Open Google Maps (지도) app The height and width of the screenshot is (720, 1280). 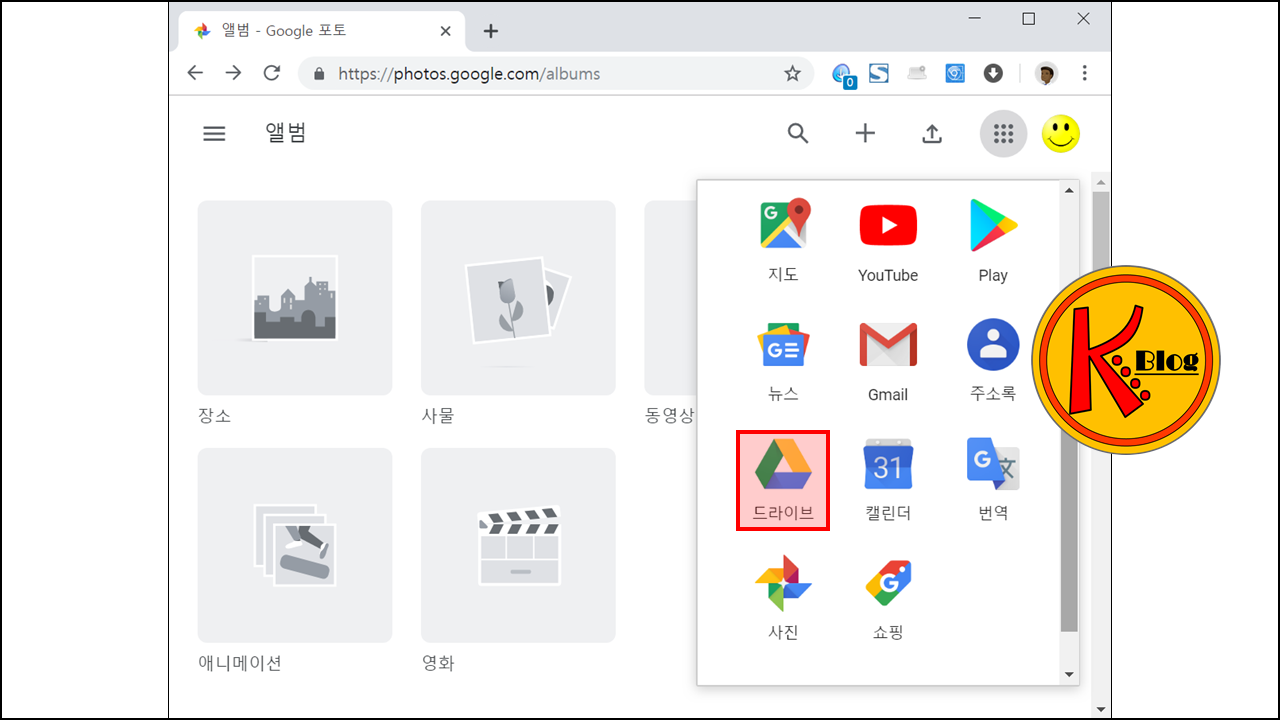tap(783, 240)
